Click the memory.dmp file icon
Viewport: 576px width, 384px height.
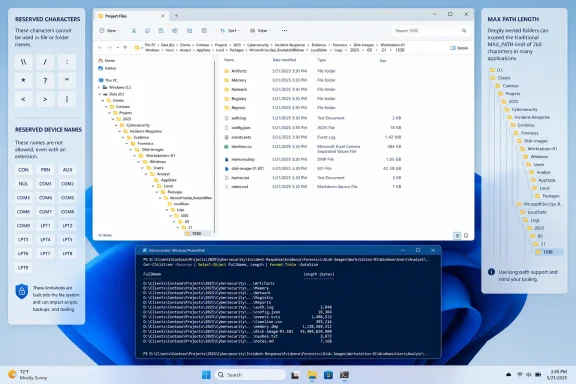coord(227,159)
